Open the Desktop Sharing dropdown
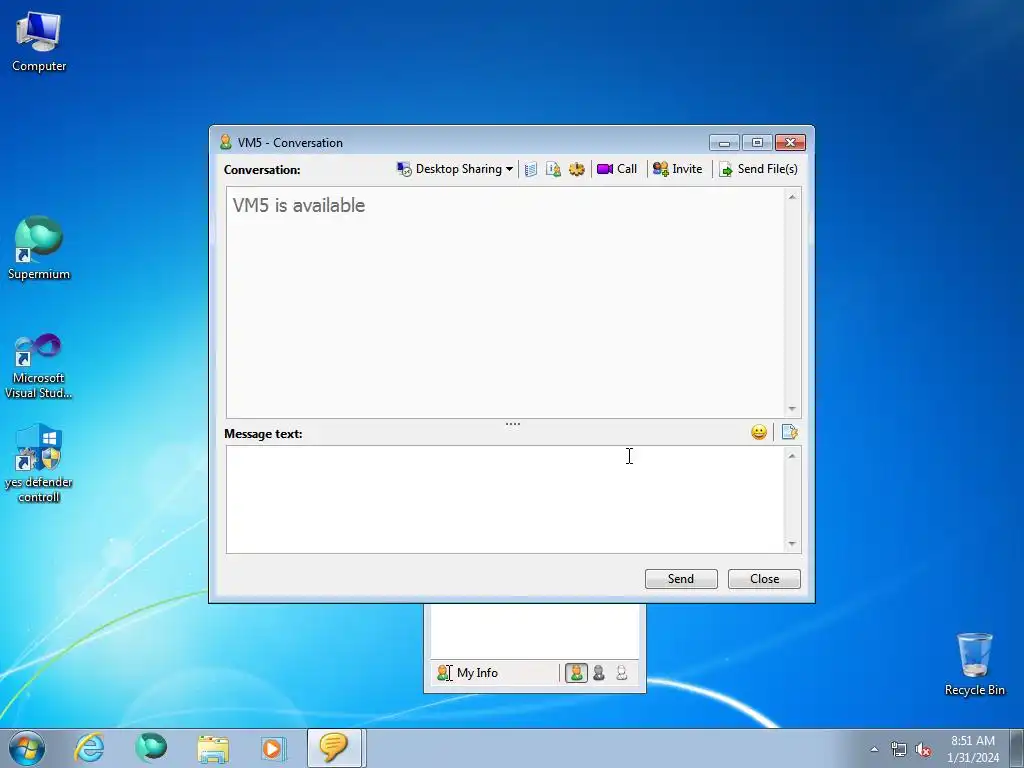Image resolution: width=1024 pixels, height=768 pixels. (455, 169)
